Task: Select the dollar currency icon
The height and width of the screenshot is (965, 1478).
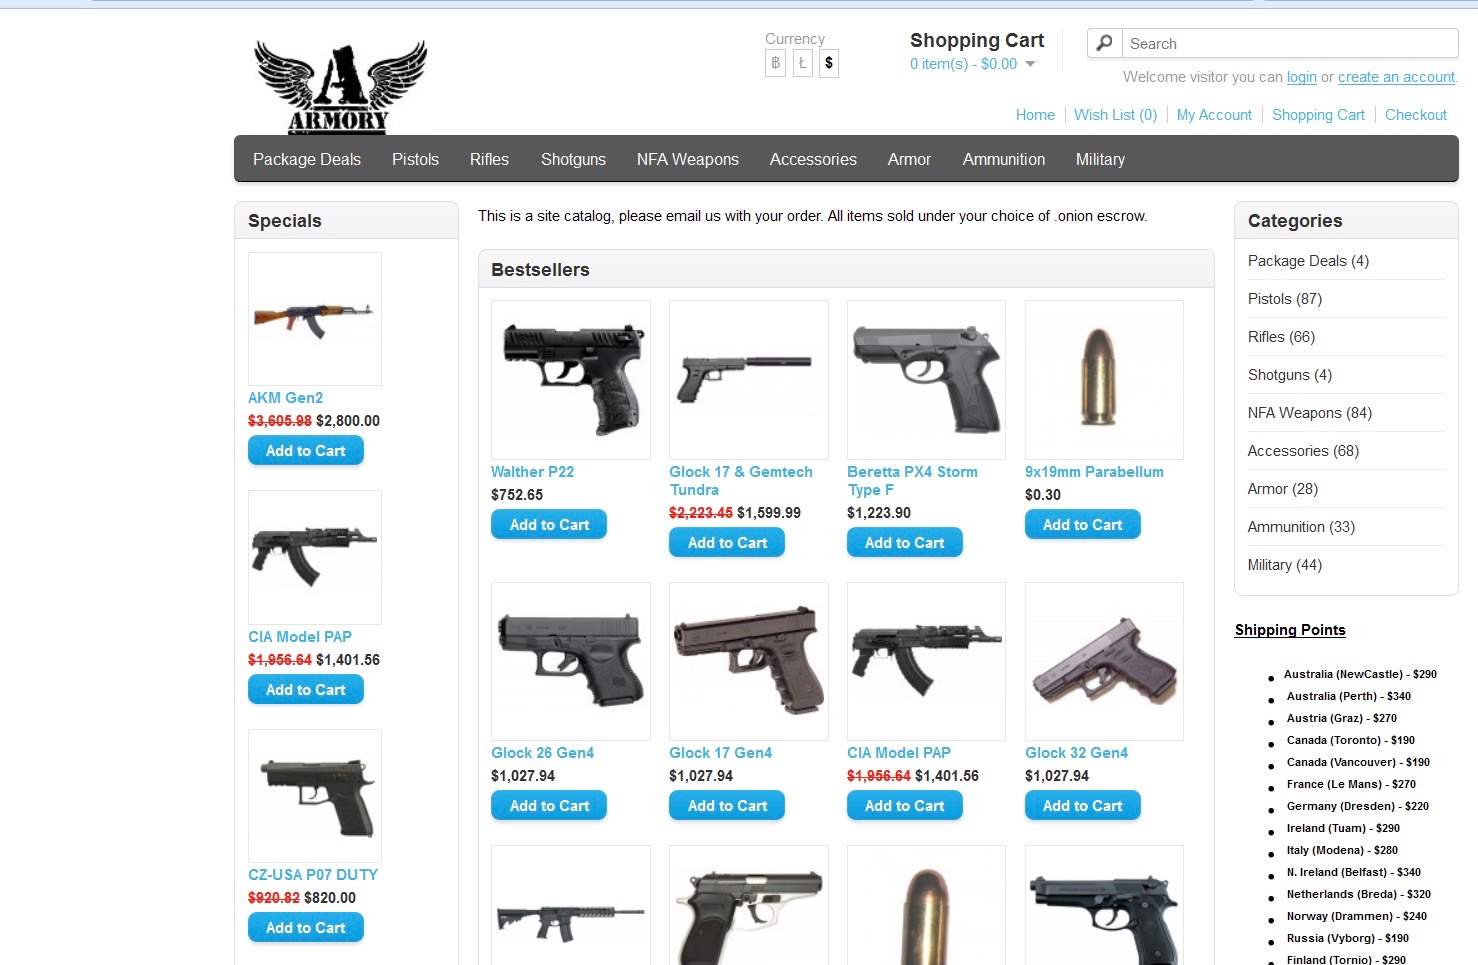Action: [x=829, y=63]
